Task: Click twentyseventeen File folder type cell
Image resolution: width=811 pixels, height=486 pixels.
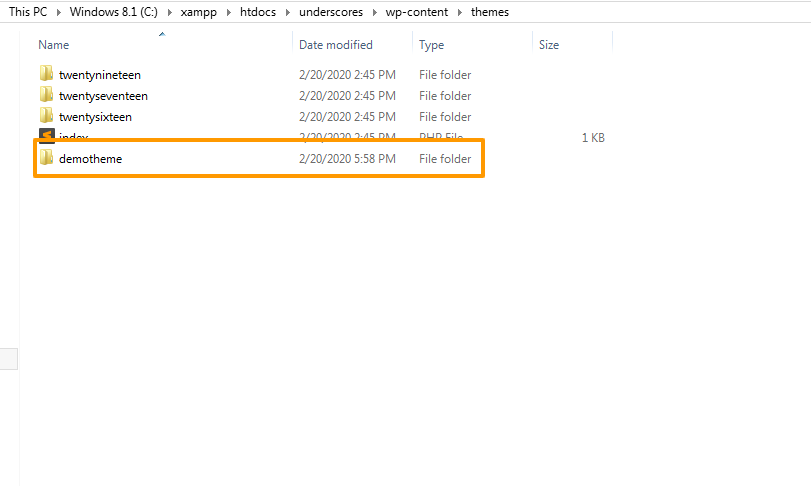Action: click(x=445, y=96)
